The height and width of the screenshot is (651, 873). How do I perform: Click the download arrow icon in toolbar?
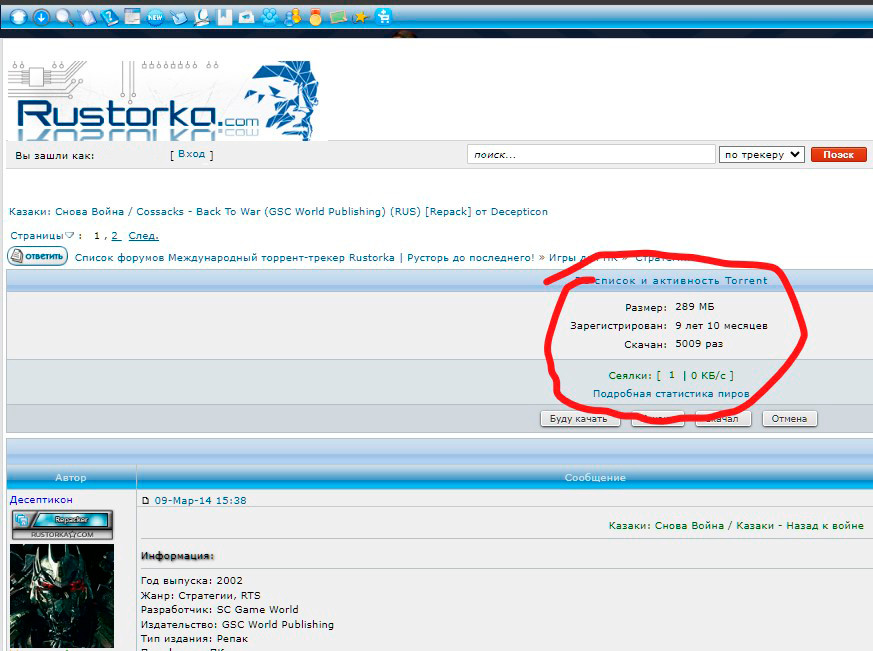[x=41, y=16]
